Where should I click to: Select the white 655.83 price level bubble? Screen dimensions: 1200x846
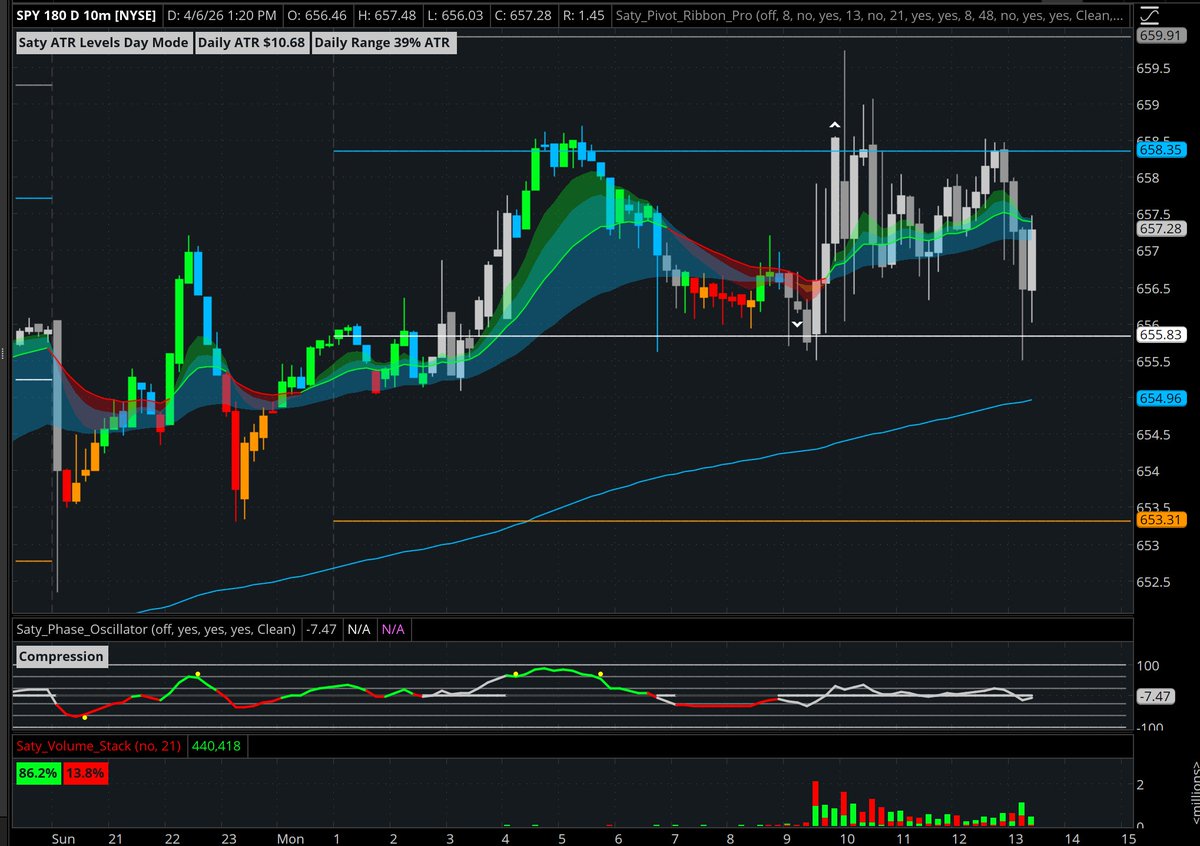(x=1161, y=336)
